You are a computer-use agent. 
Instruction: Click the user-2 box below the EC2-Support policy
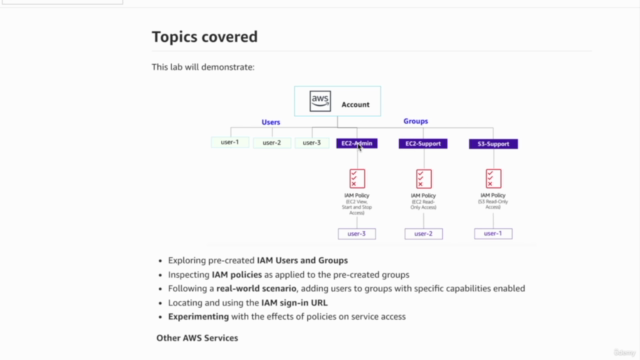(423, 234)
